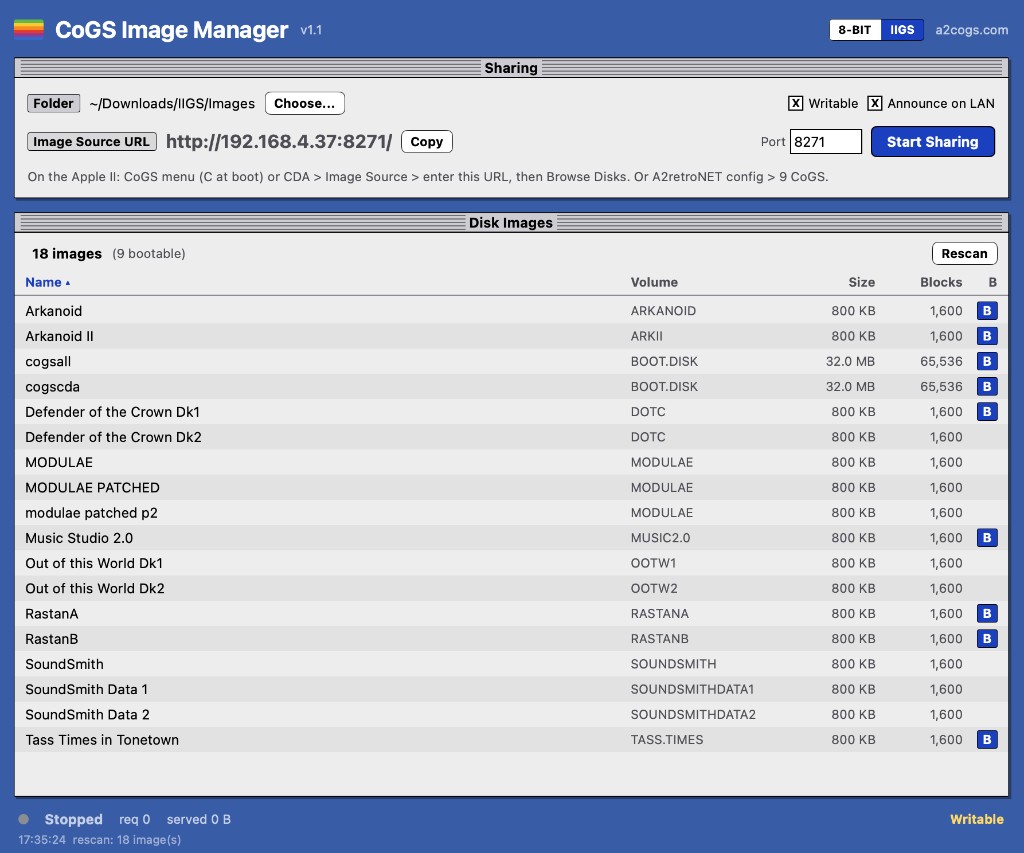Click the MUSIC2.0 volume name
1024x853 pixels.
click(660, 538)
